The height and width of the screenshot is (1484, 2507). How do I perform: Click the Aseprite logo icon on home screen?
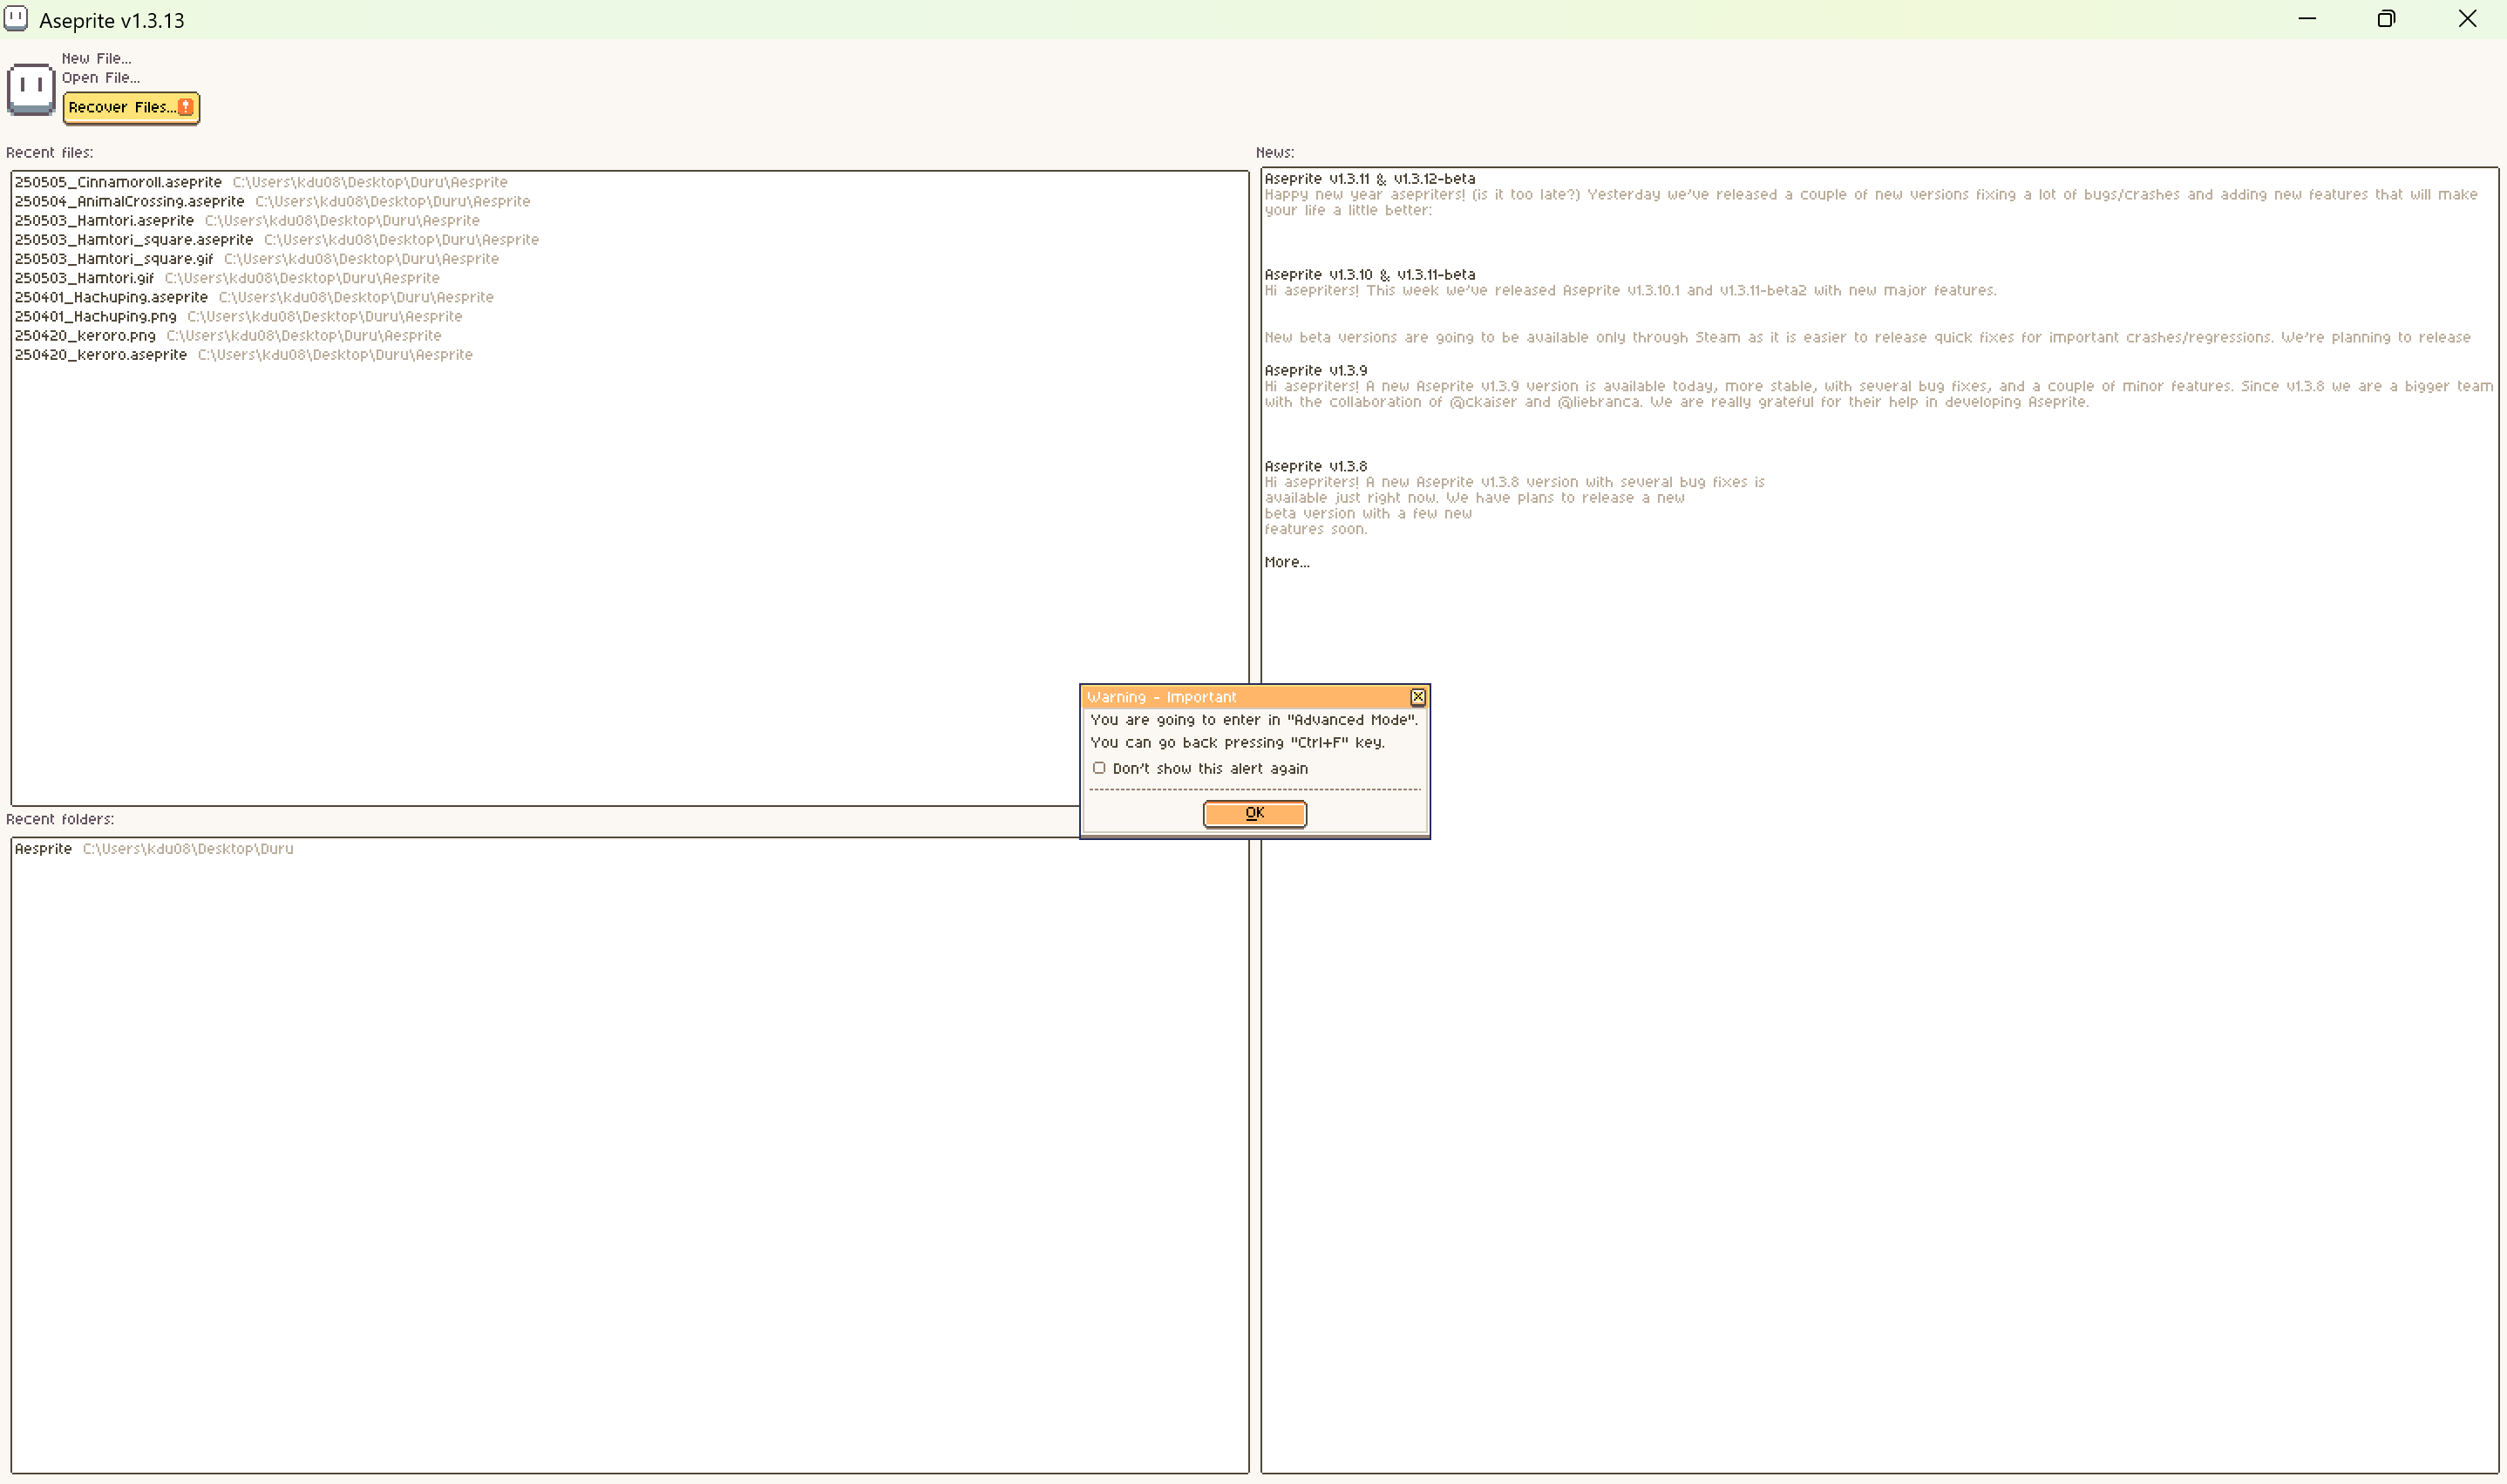coord(30,89)
